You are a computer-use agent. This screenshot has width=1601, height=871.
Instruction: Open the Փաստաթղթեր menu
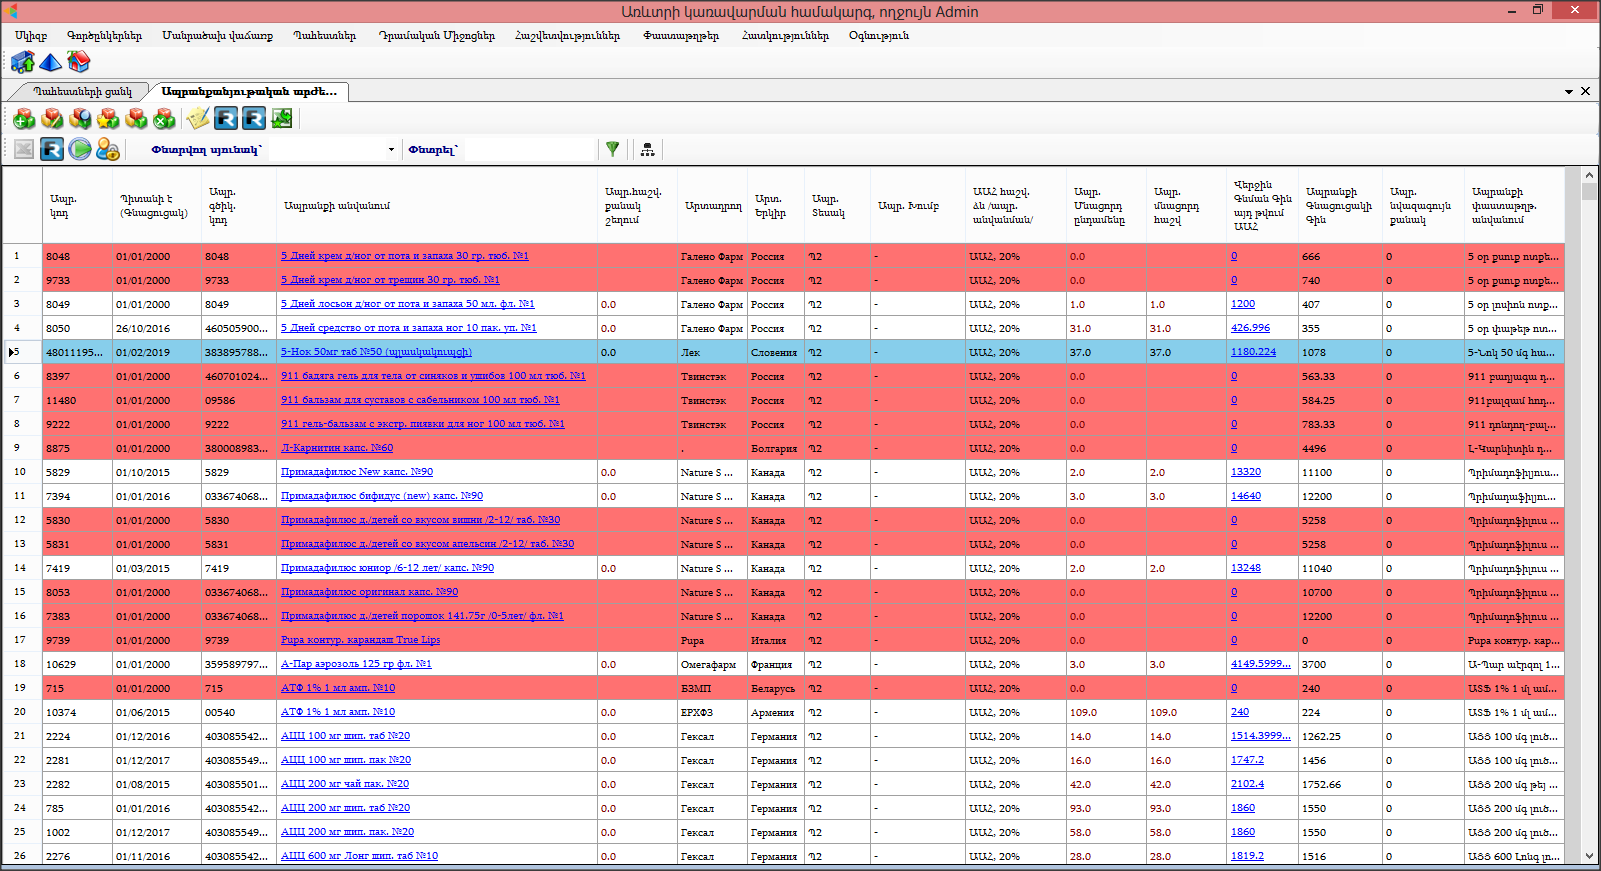[680, 36]
